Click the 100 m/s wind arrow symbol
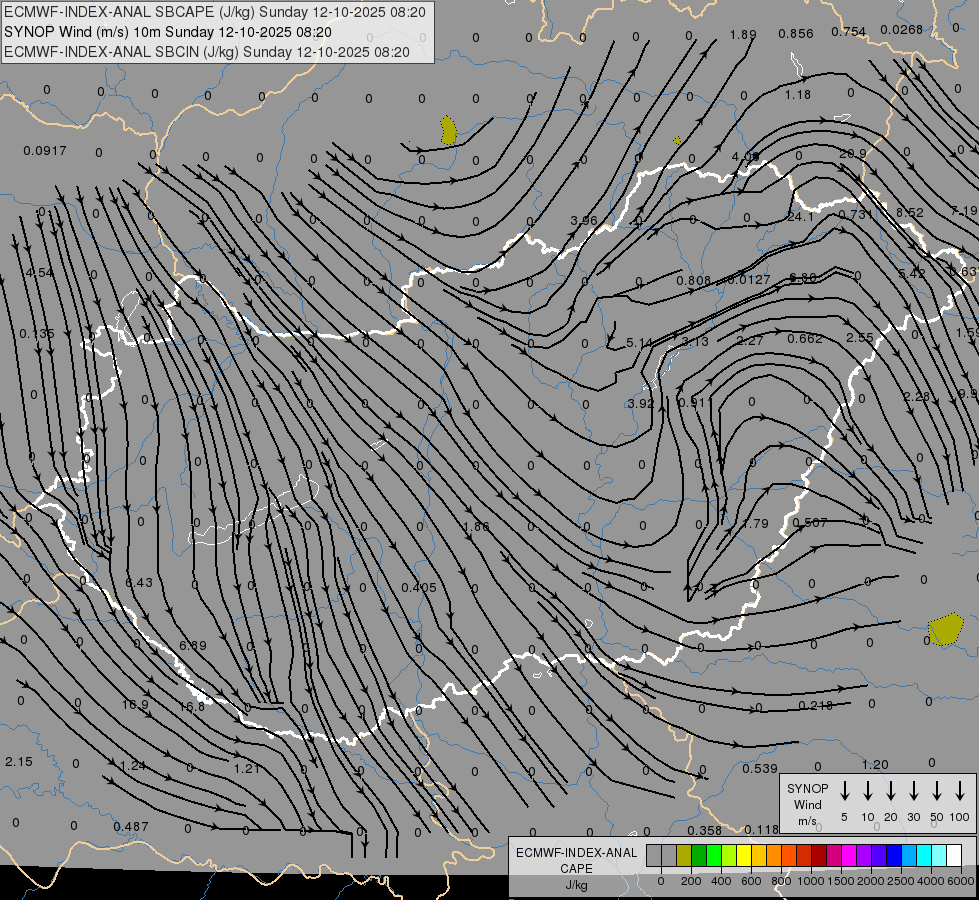This screenshot has width=979, height=900. pyautogui.click(x=960, y=791)
